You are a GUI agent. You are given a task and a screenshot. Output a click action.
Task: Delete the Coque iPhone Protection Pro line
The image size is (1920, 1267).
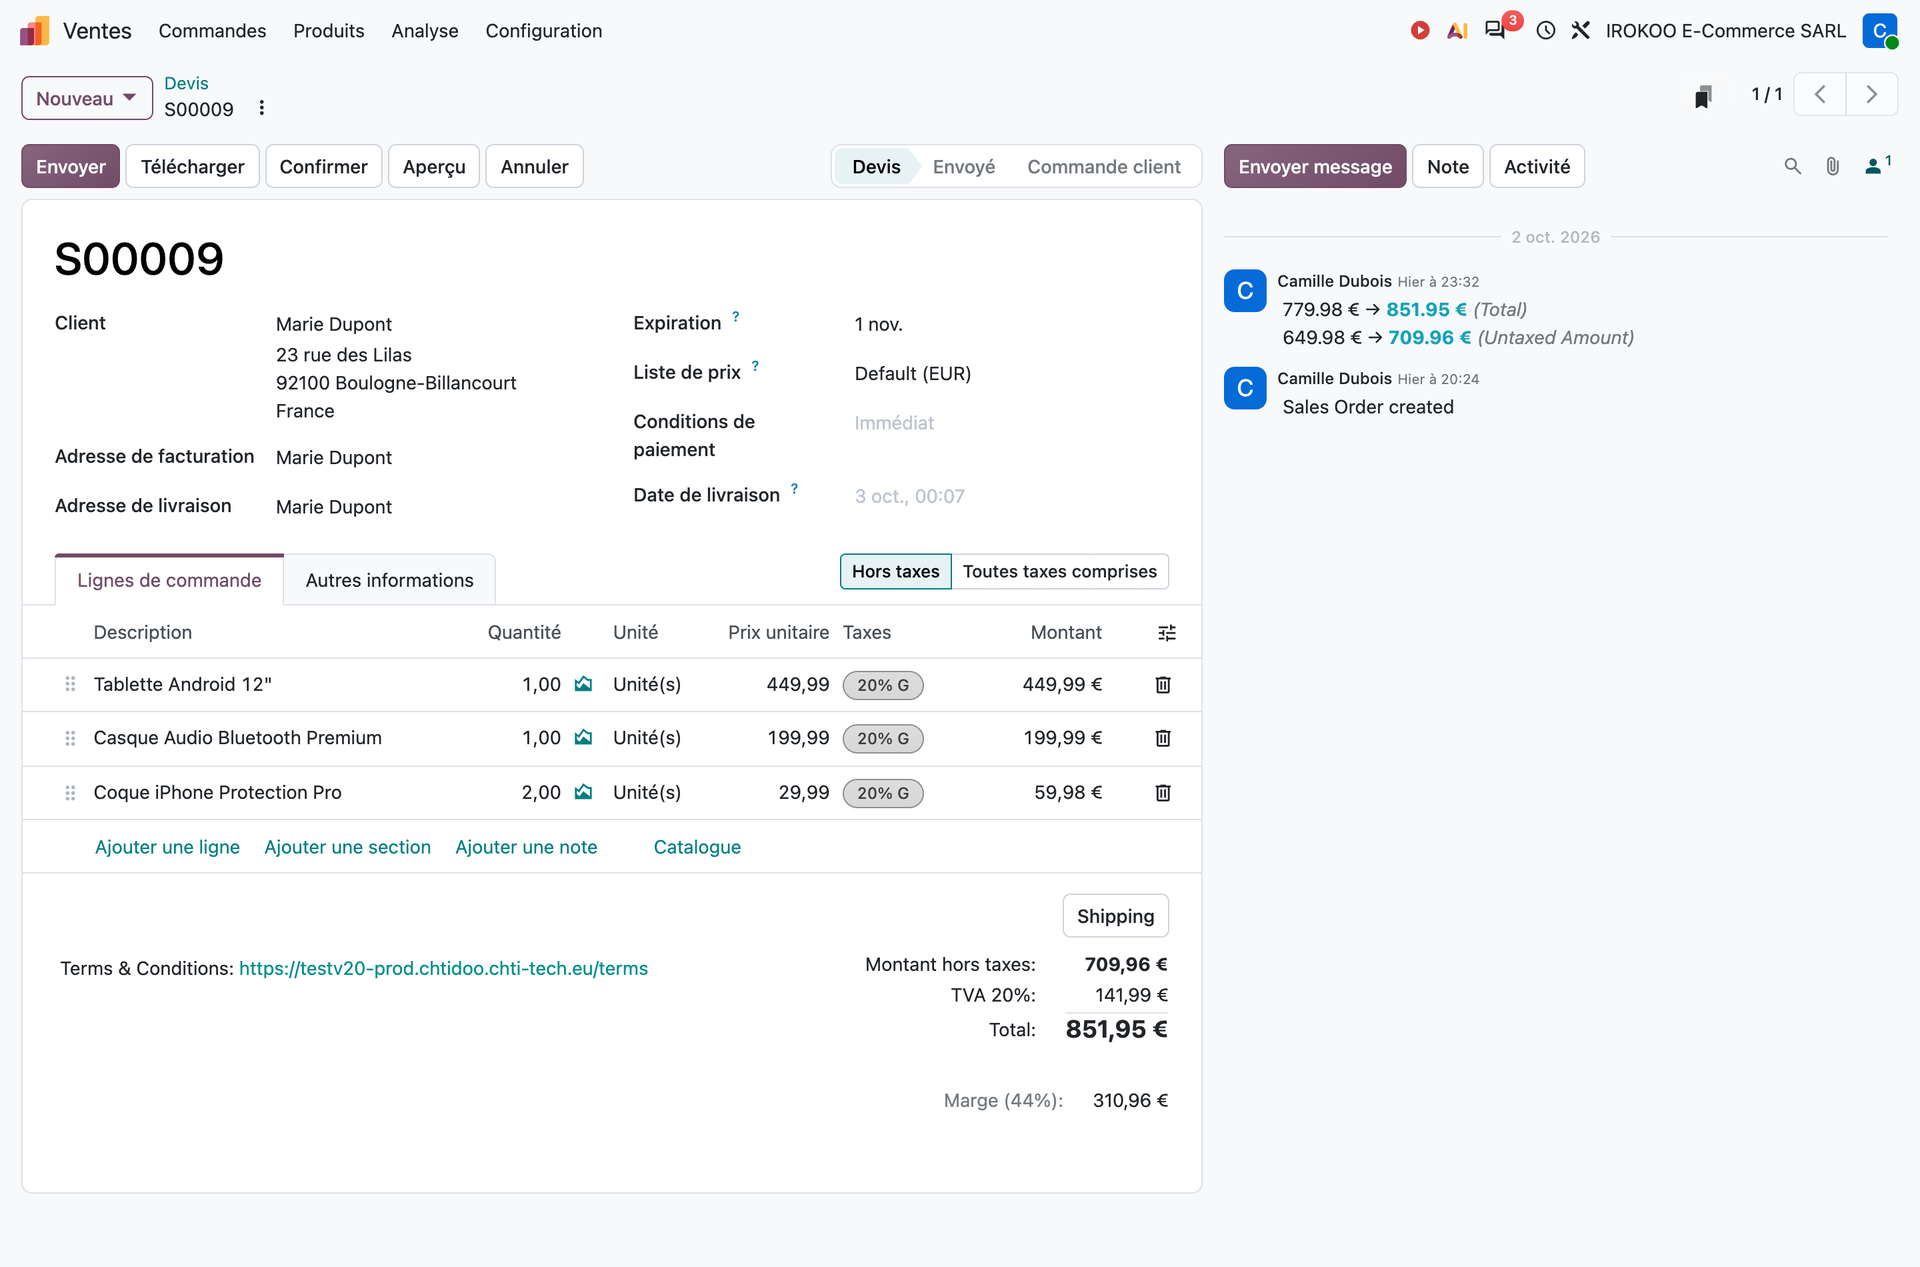pos(1163,793)
